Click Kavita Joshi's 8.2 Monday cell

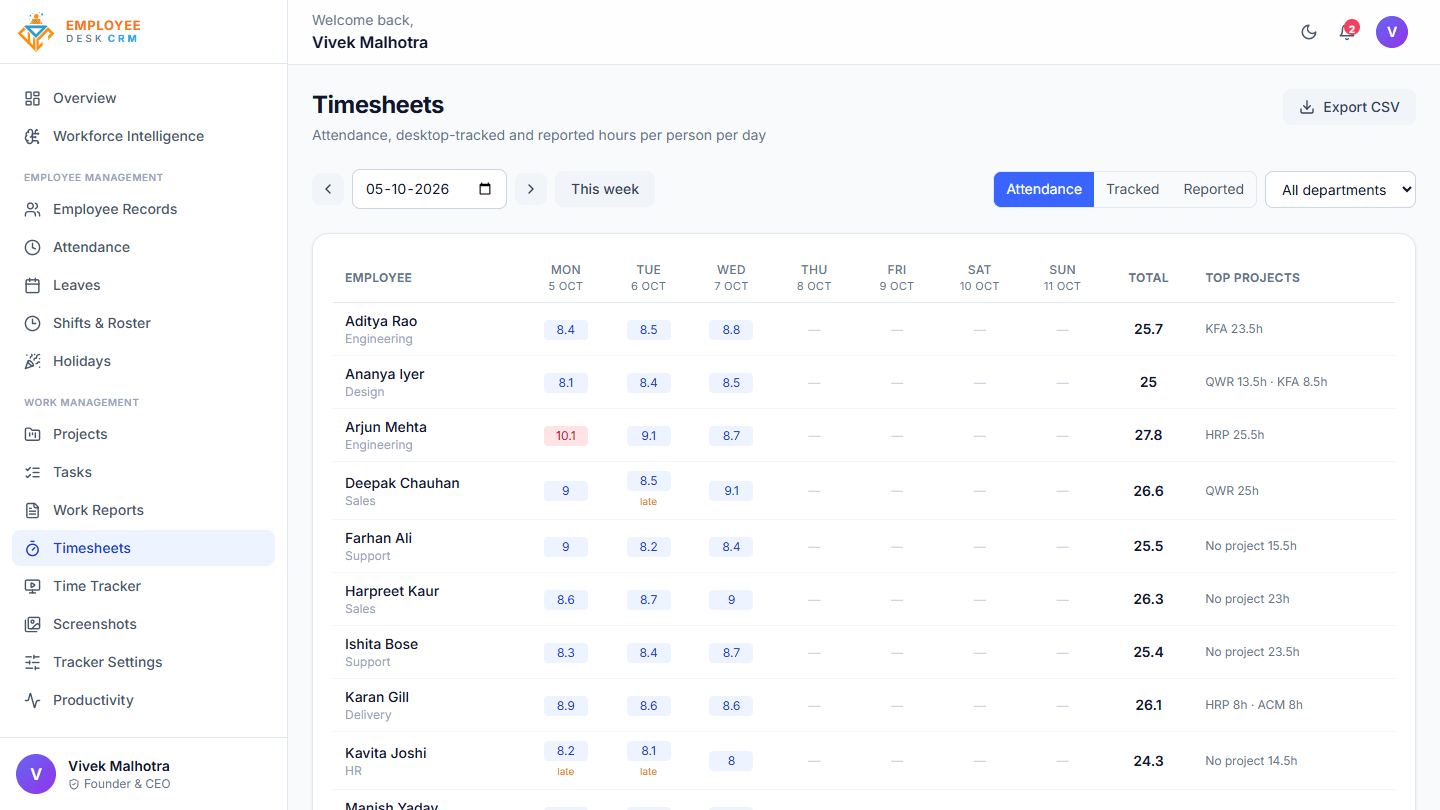[x=566, y=751]
